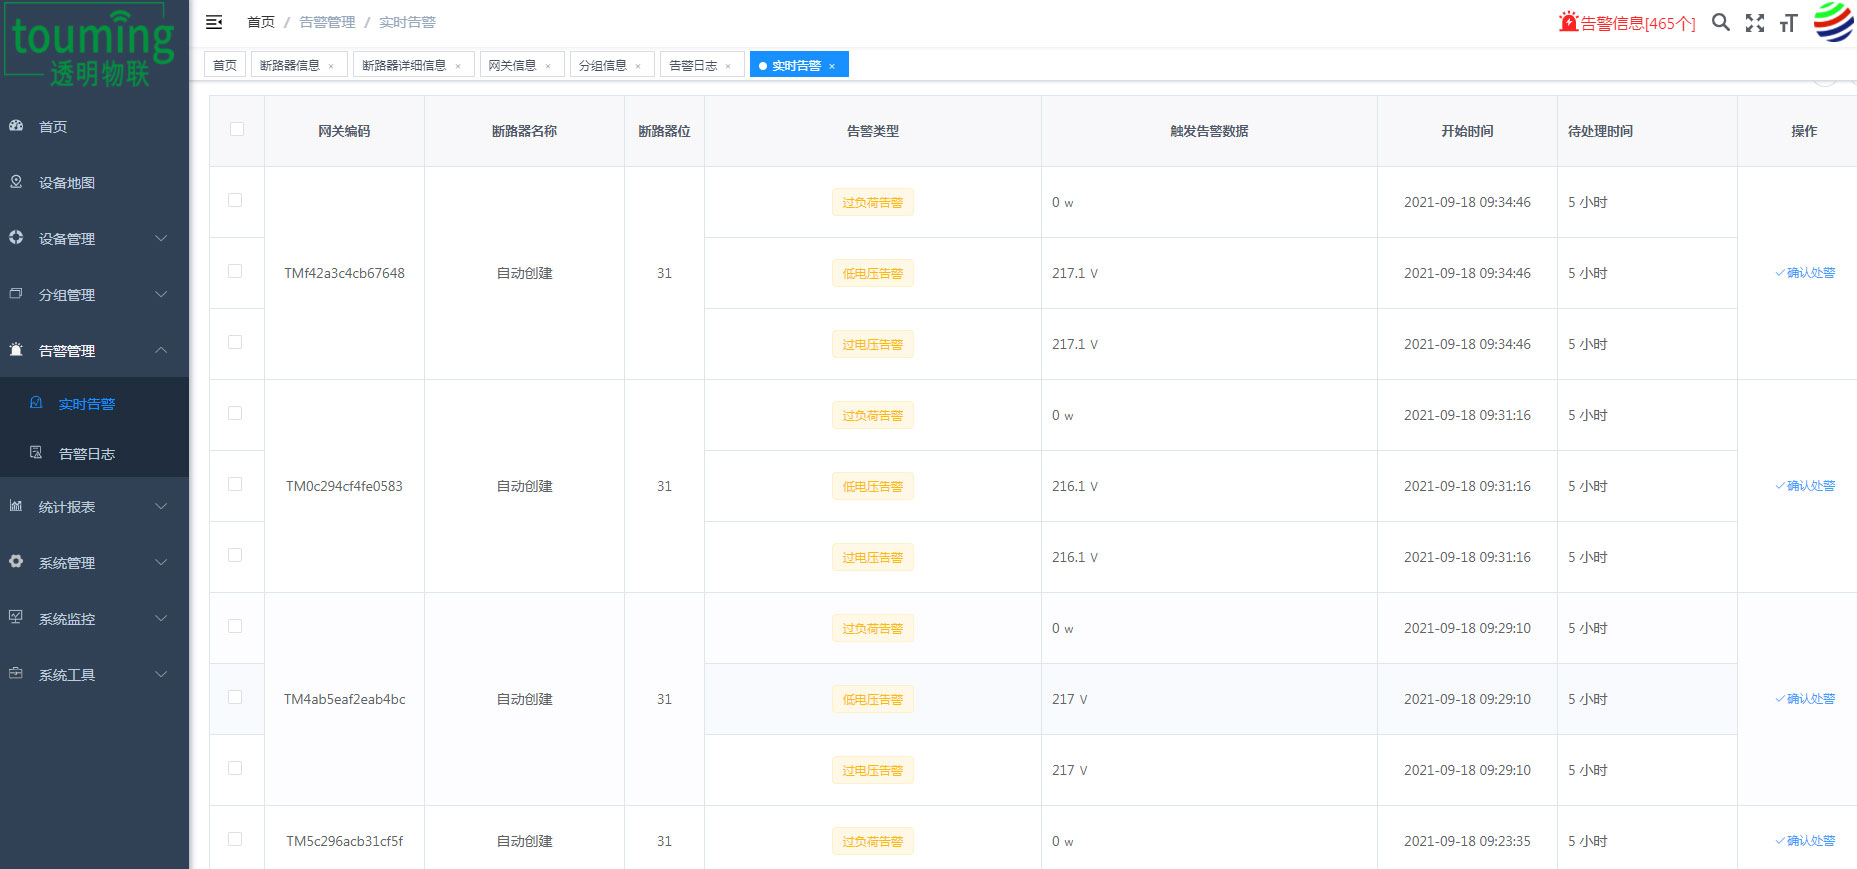Select checkbox for TM0c294cf4fe0583 低电压告警 row
This screenshot has width=1857, height=869.
[x=235, y=484]
